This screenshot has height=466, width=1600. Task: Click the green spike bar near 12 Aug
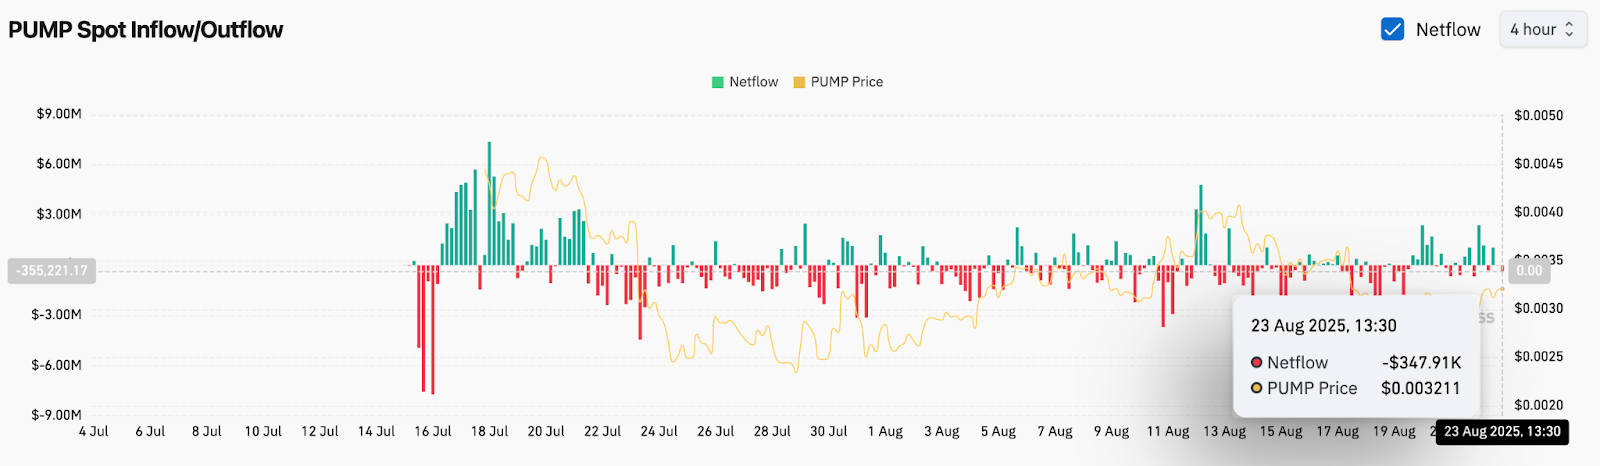point(1200,225)
